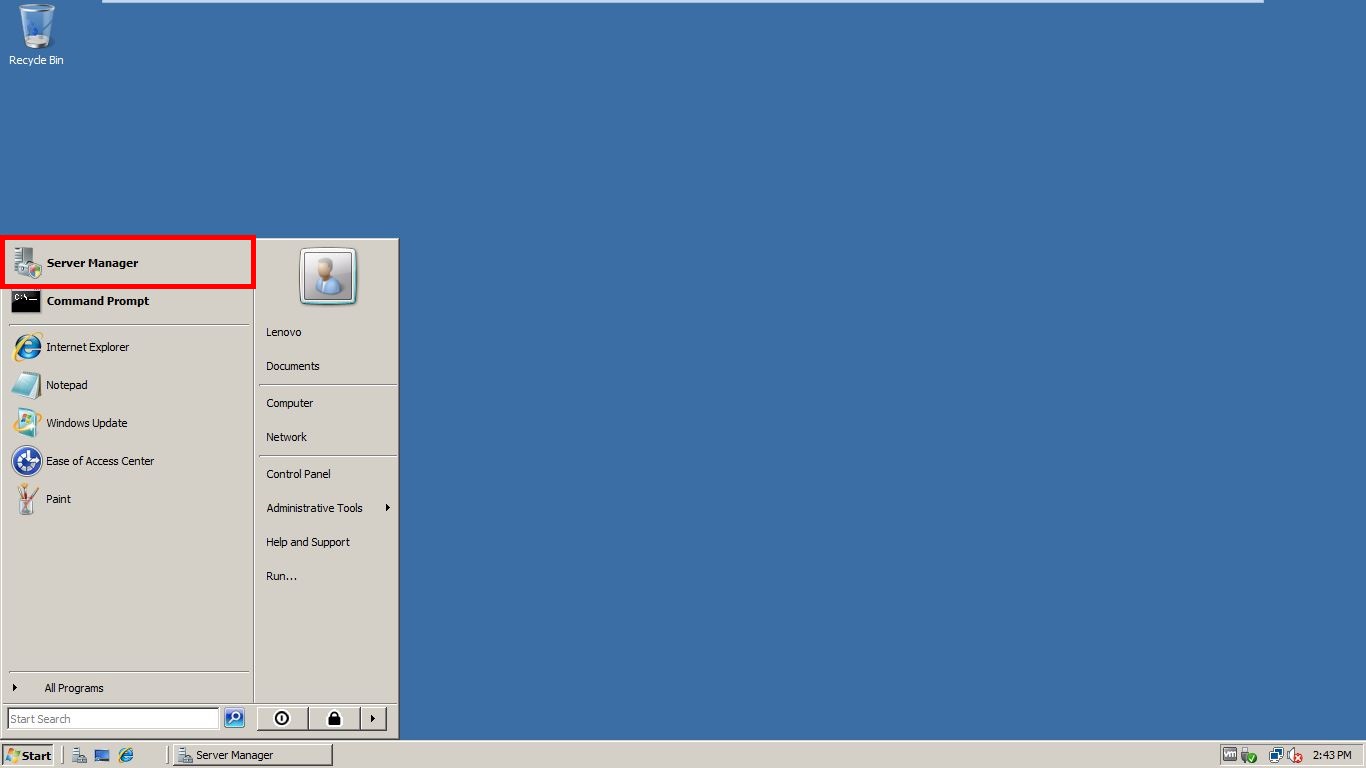Click the Start Search input box
Viewport: 1366px width, 768px height.
113,719
